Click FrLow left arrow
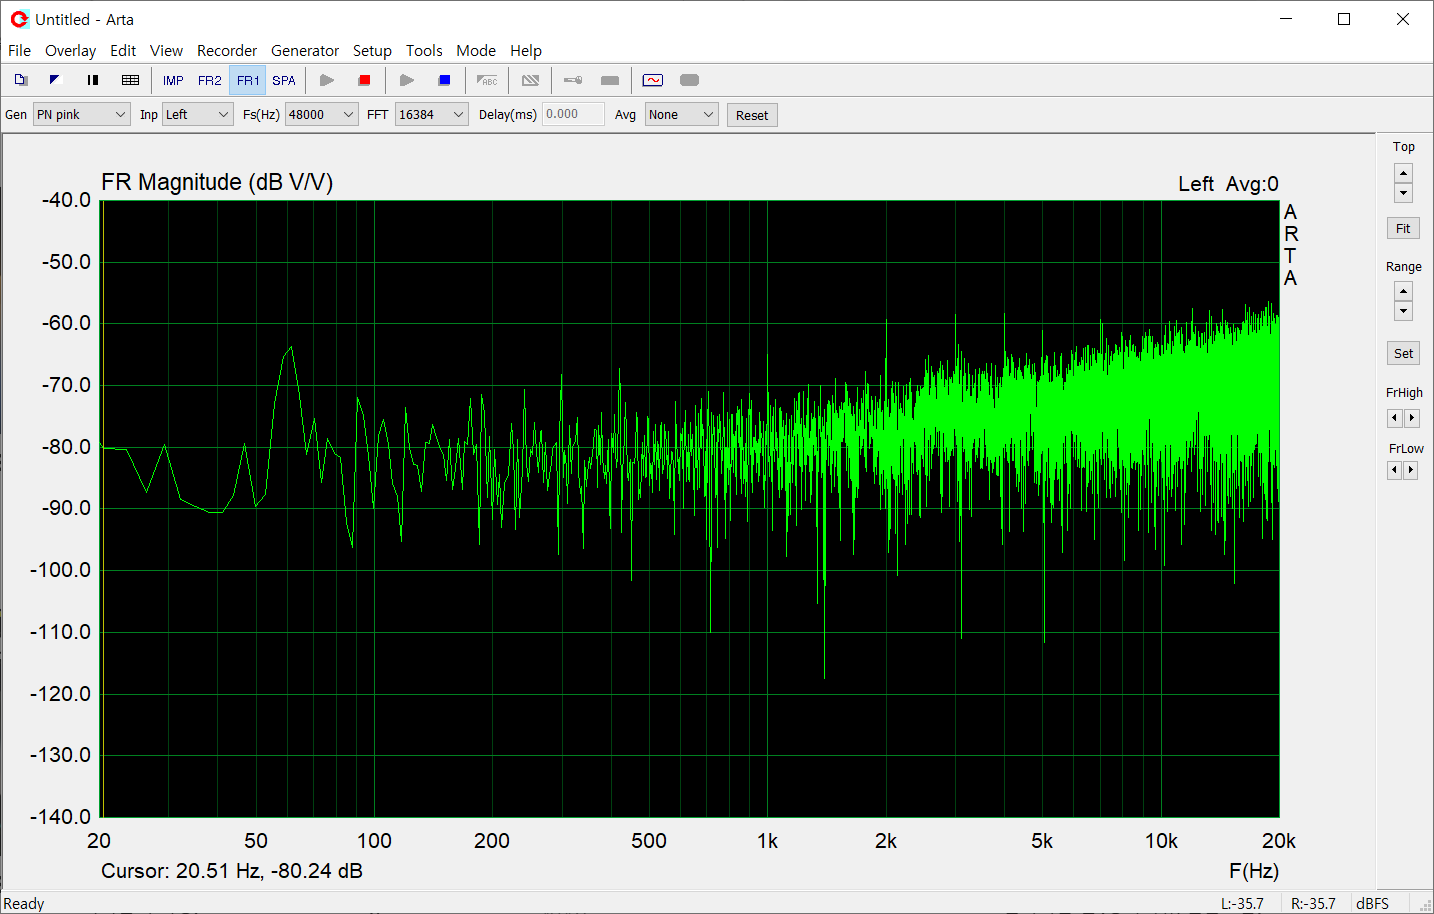This screenshot has height=914, width=1434. [x=1394, y=470]
